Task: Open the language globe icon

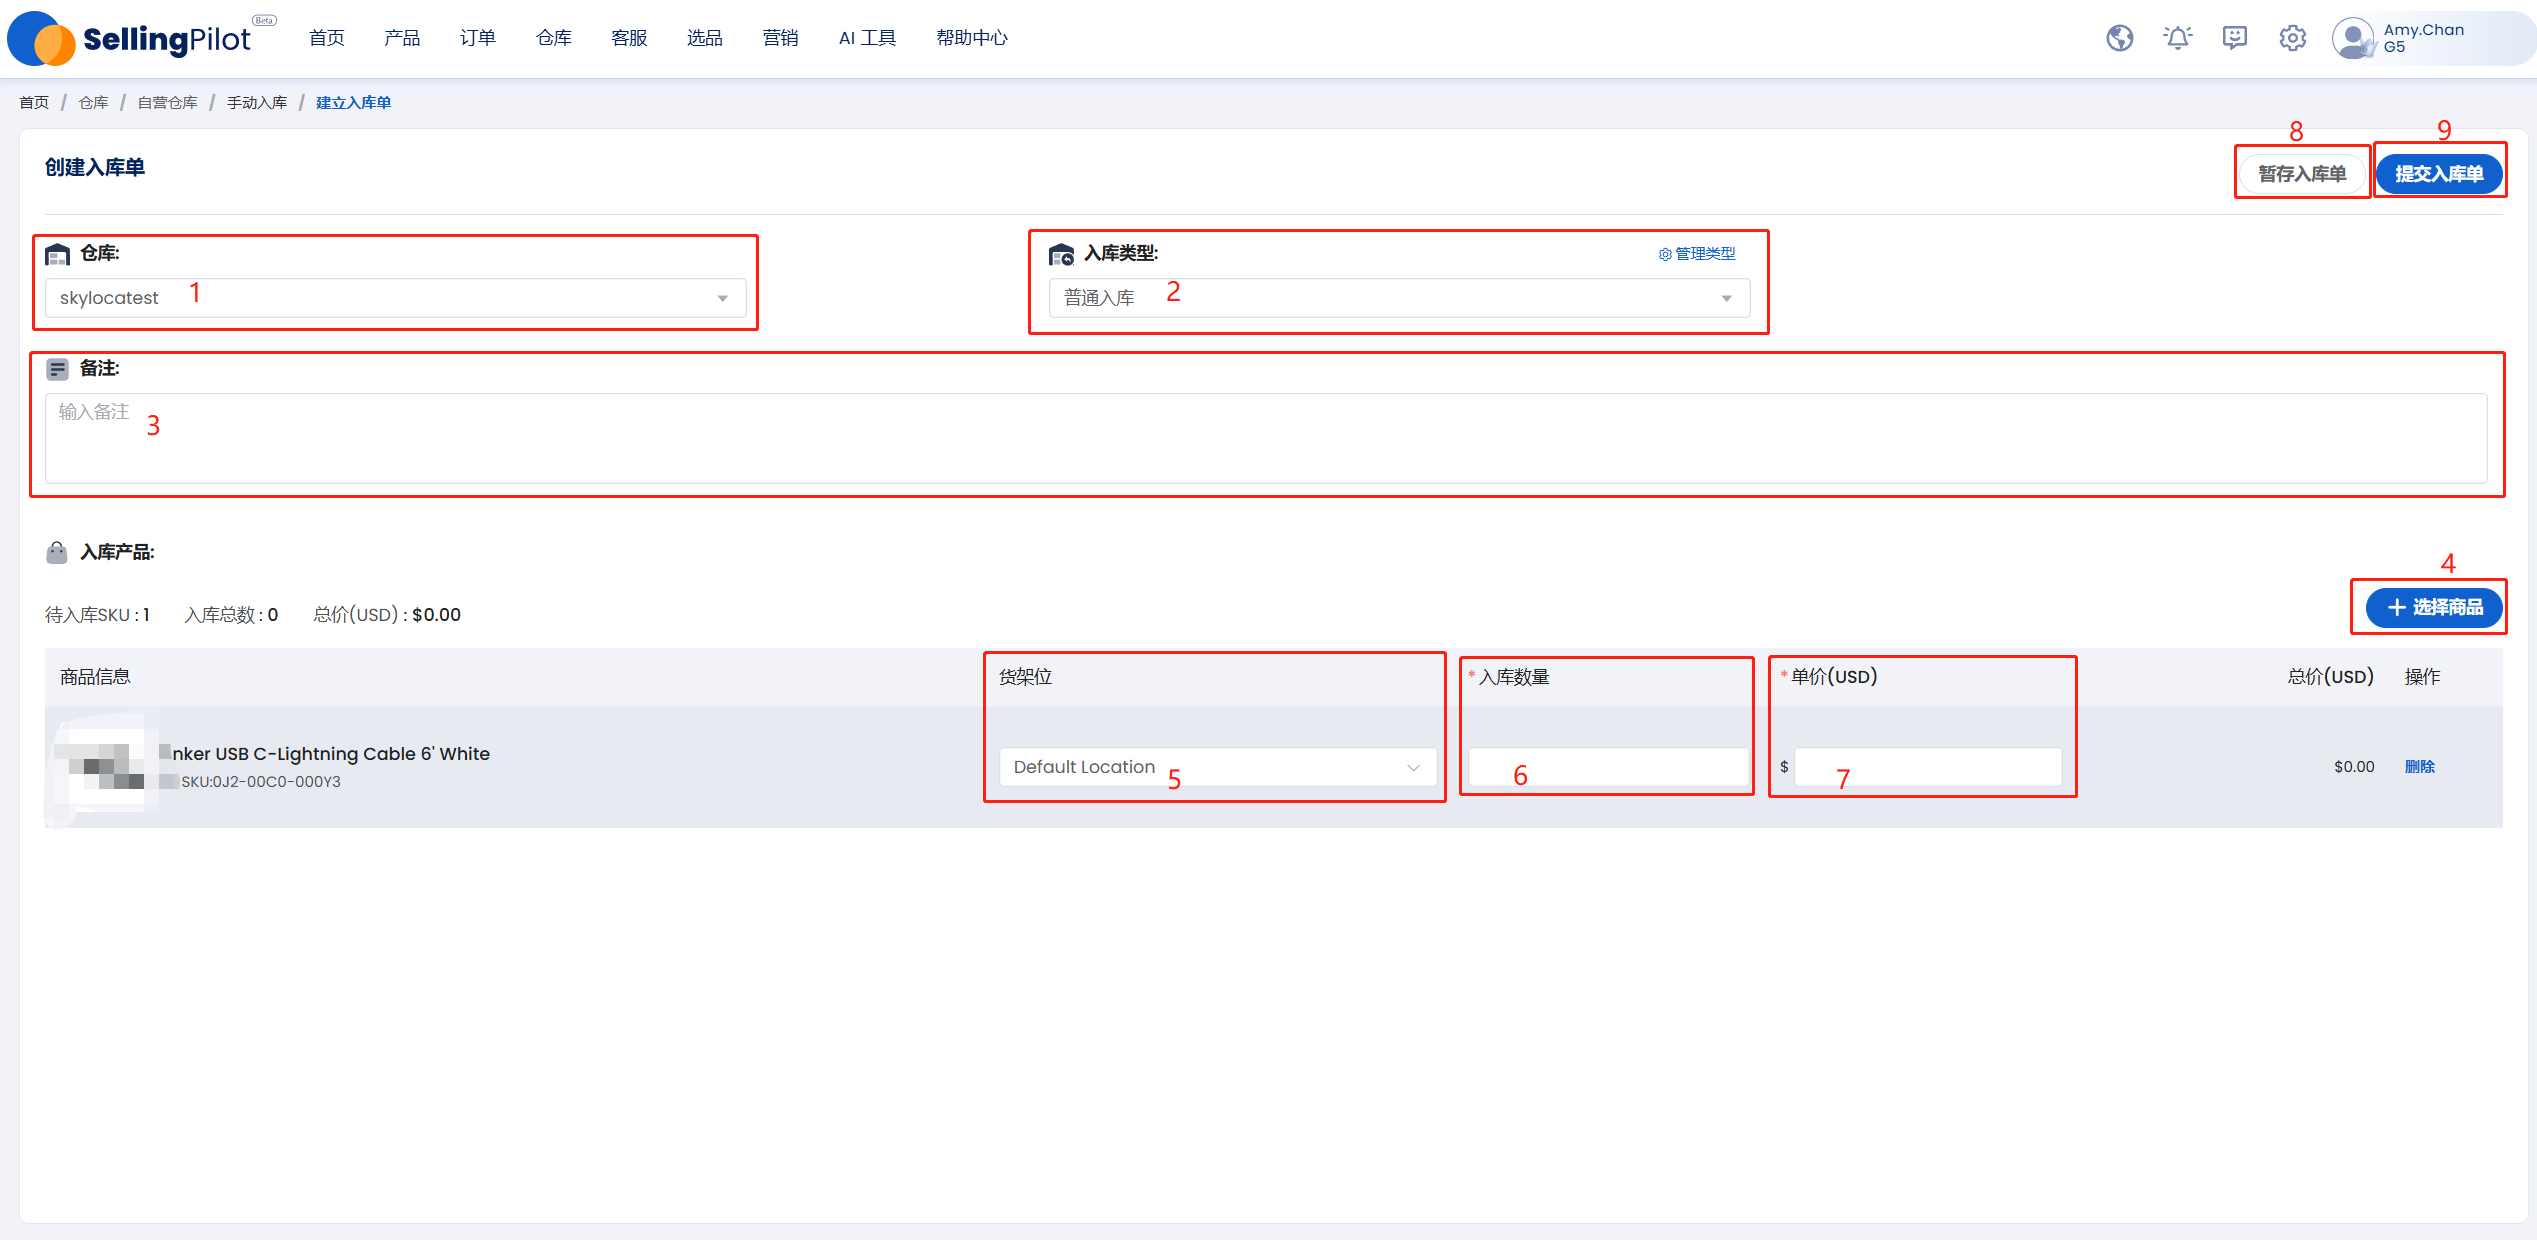Action: 2119,38
